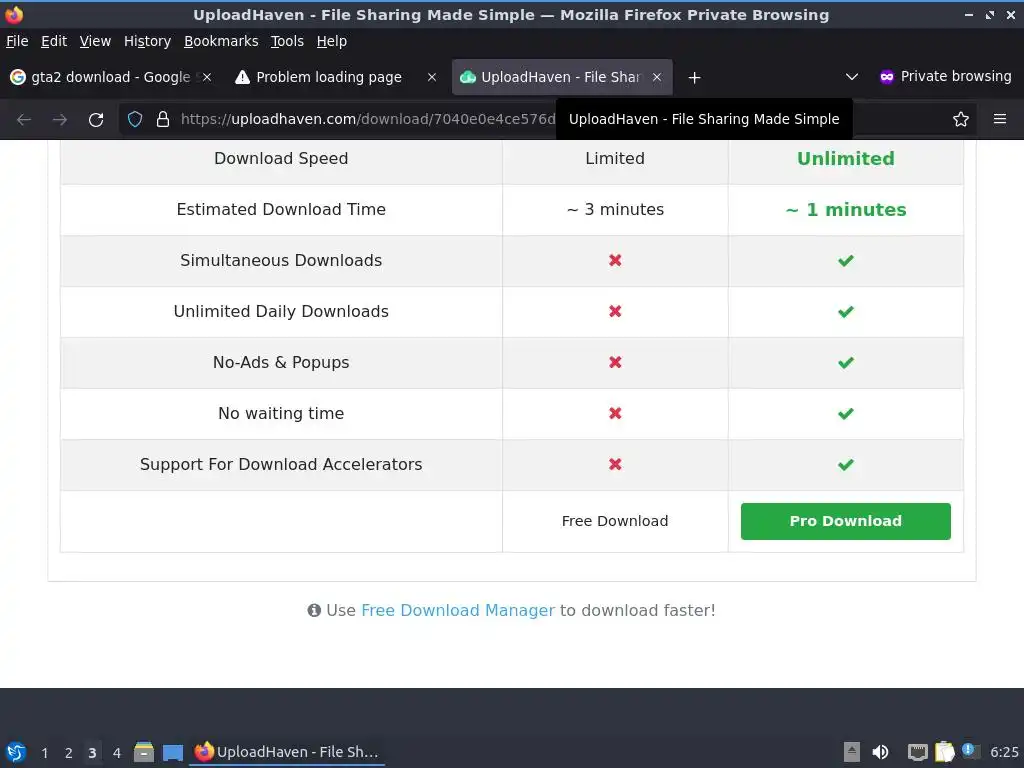Open the Bookmarks menu
1024x768 pixels.
point(221,41)
